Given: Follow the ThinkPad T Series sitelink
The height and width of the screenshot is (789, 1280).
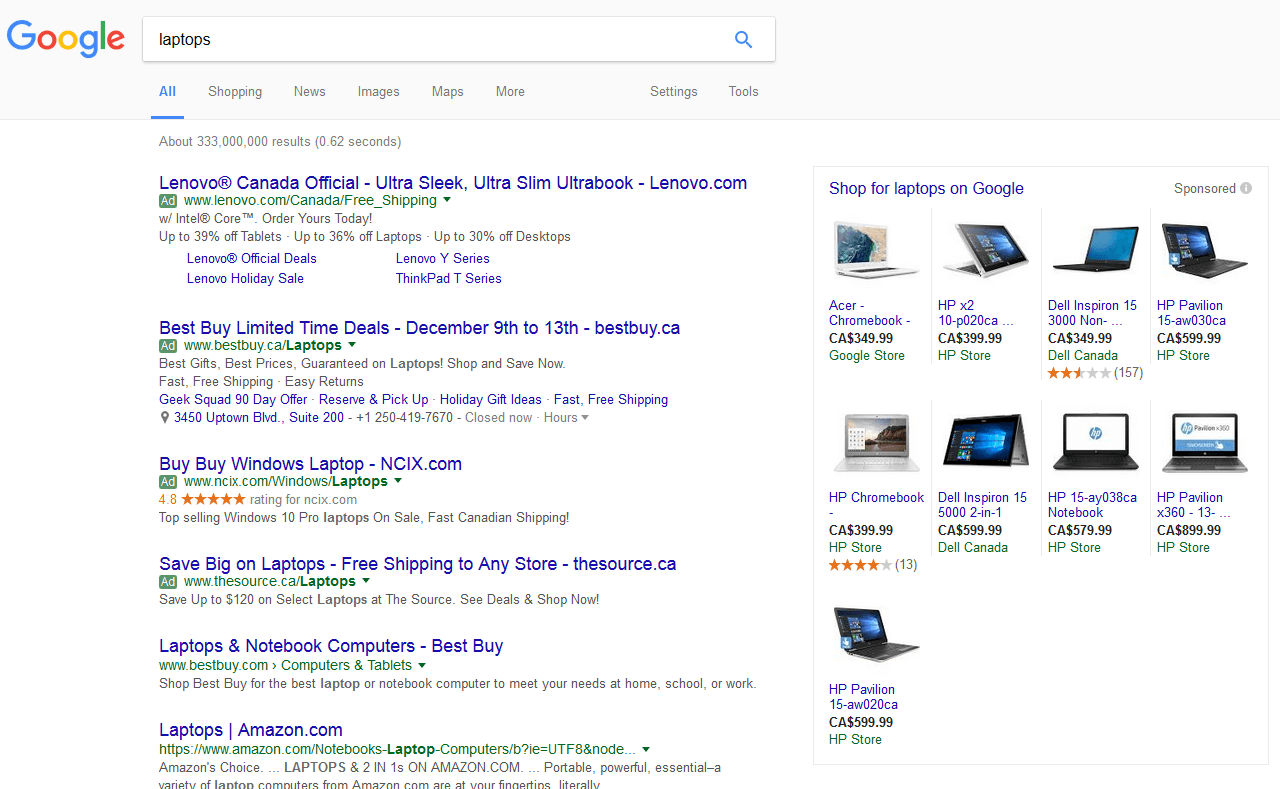Looking at the screenshot, I should pos(448,279).
